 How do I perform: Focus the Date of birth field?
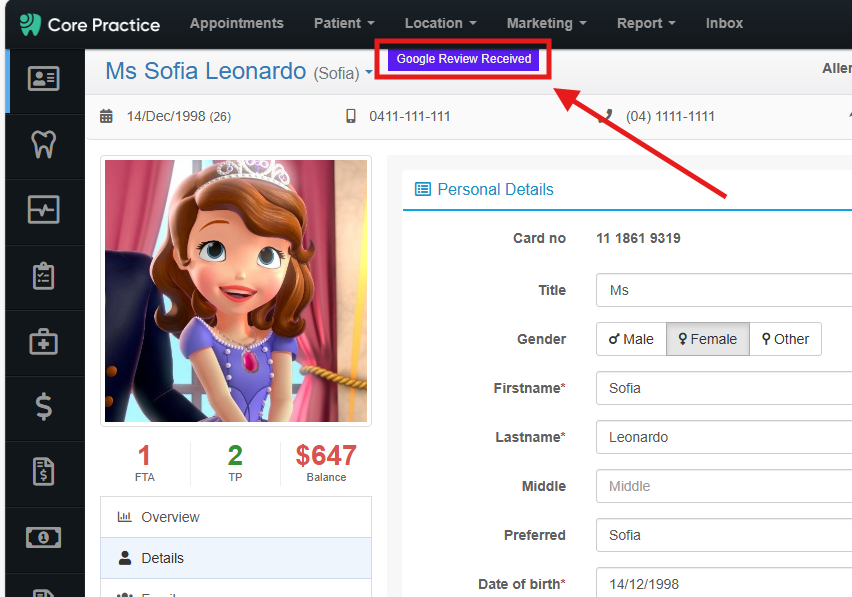[x=724, y=582]
